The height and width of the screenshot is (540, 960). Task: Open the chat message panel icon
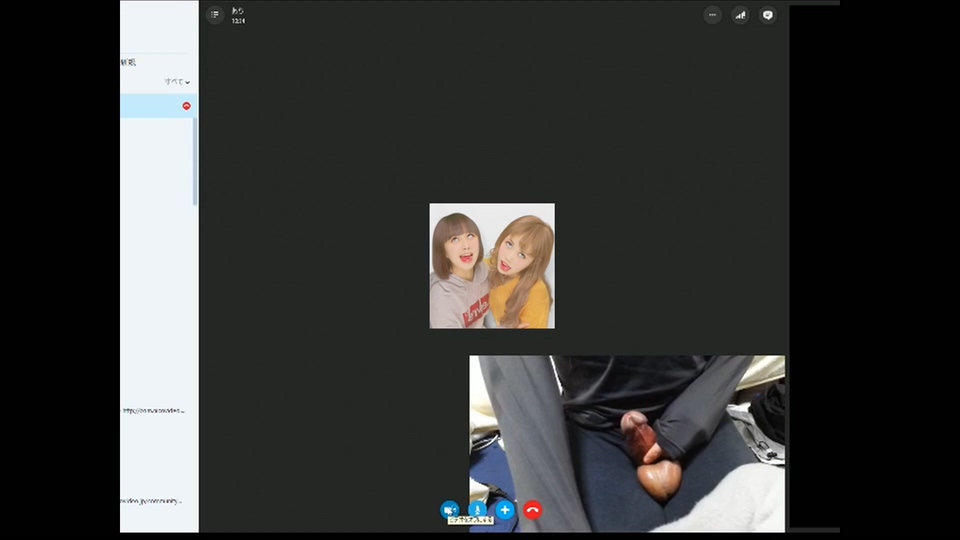coord(767,15)
